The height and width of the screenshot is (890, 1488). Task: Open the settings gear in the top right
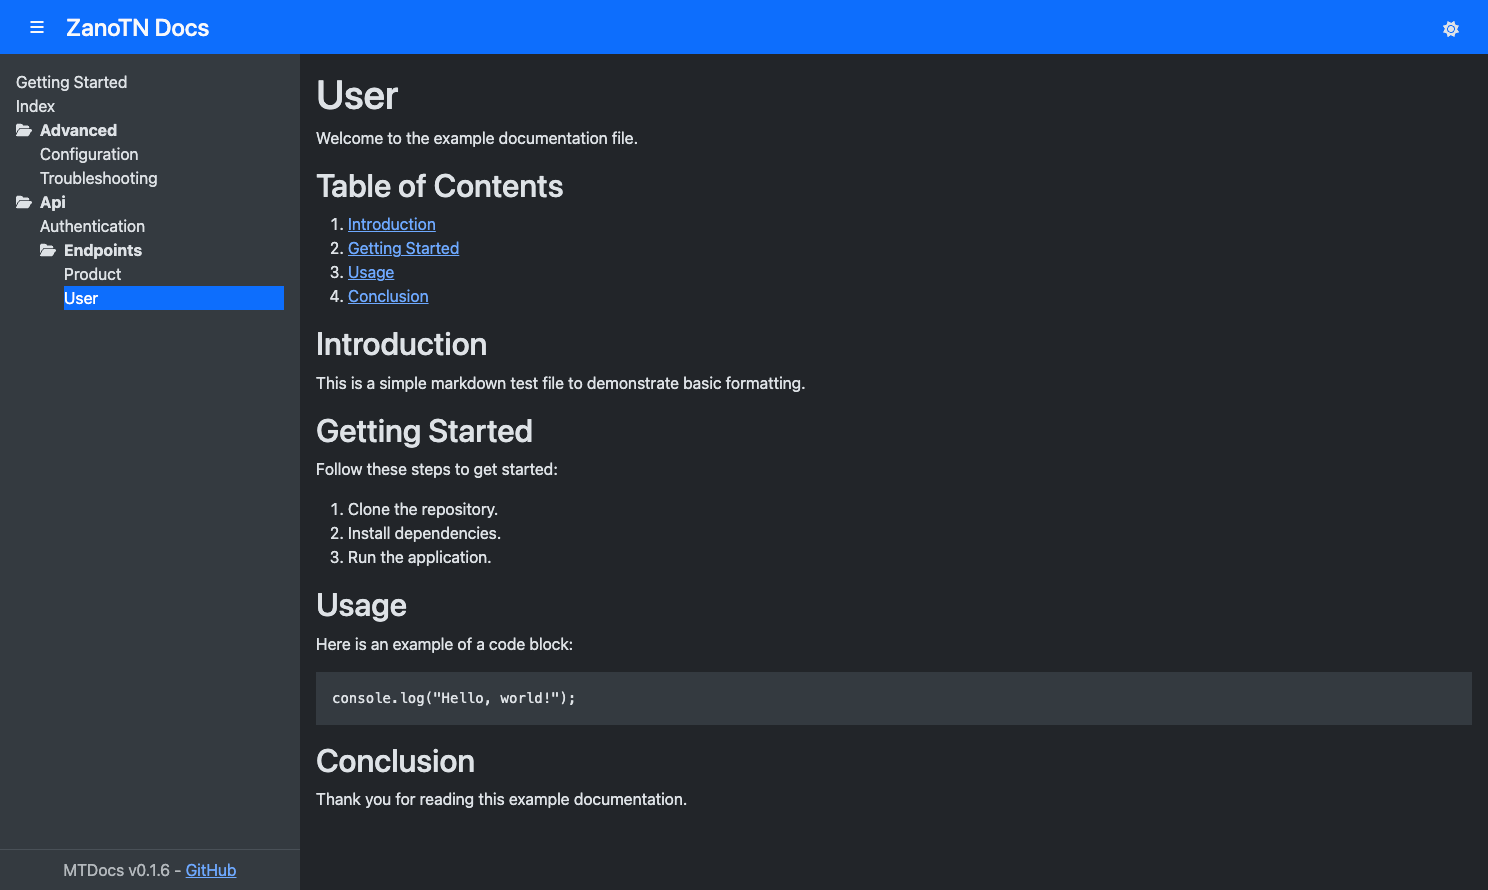pyautogui.click(x=1451, y=29)
